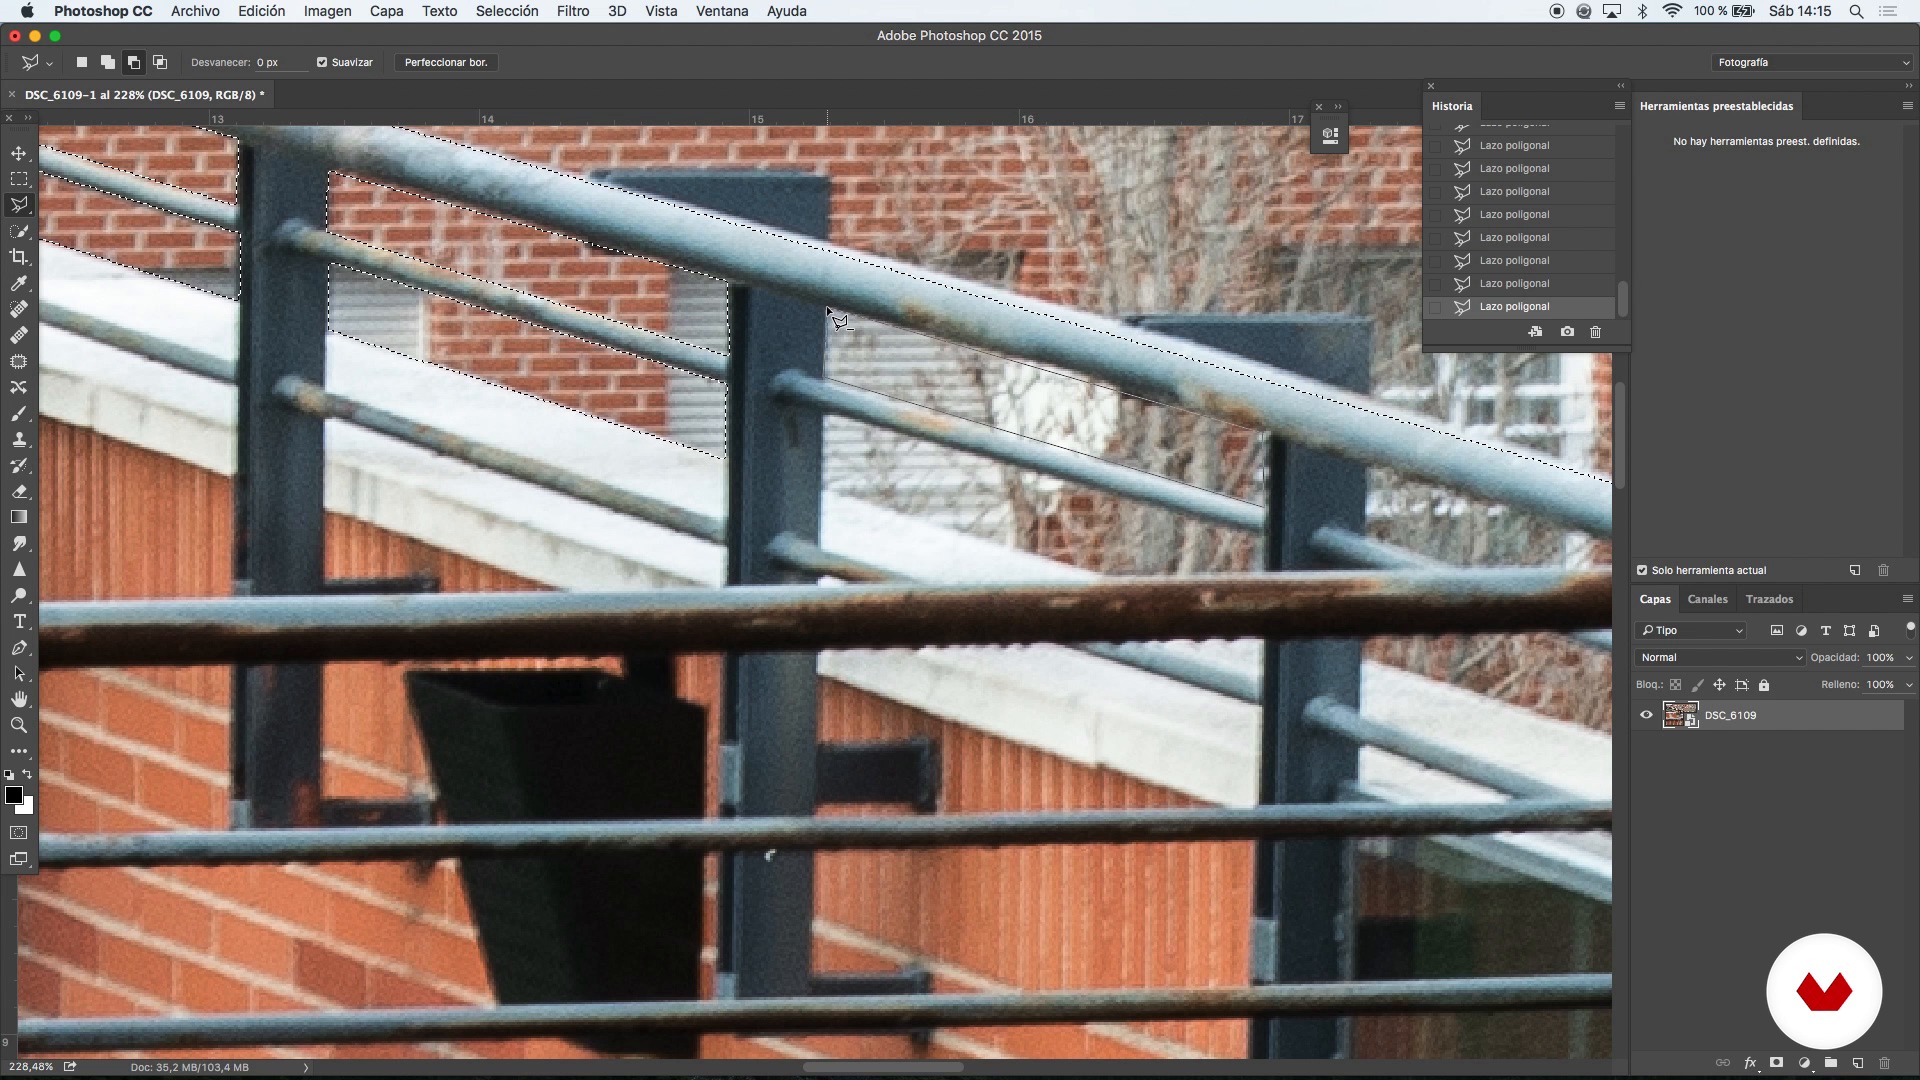Open the Selección menu
The height and width of the screenshot is (1080, 1920).
coord(507,11)
